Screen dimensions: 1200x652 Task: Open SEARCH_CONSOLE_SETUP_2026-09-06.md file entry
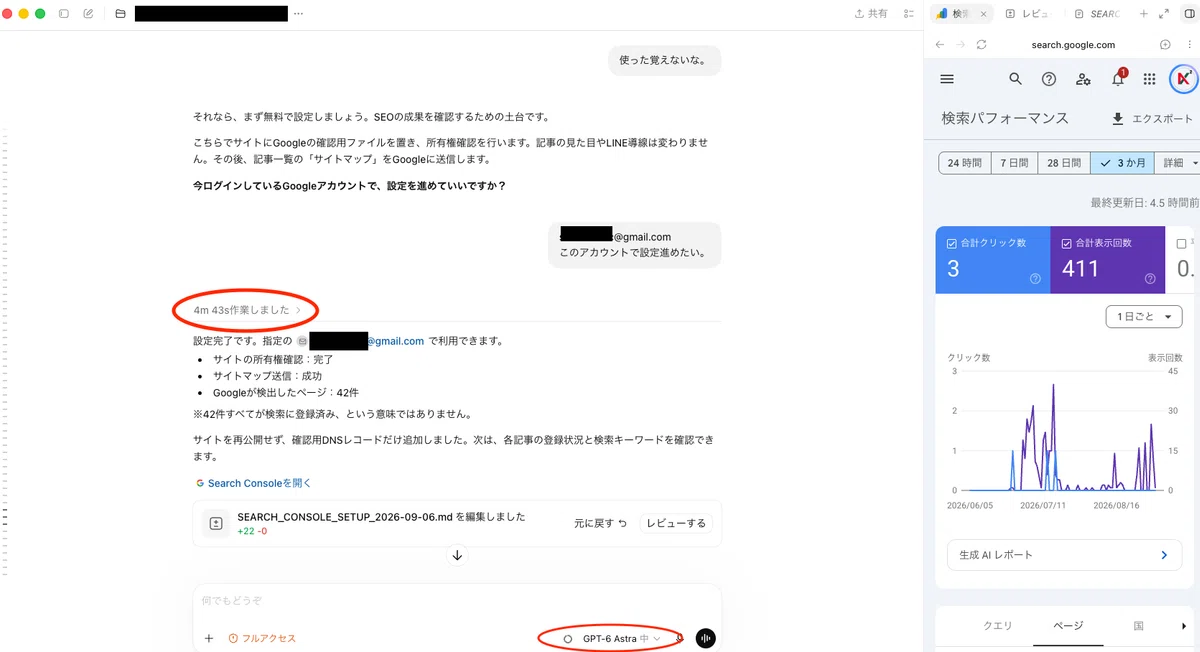pyautogui.click(x=381, y=517)
